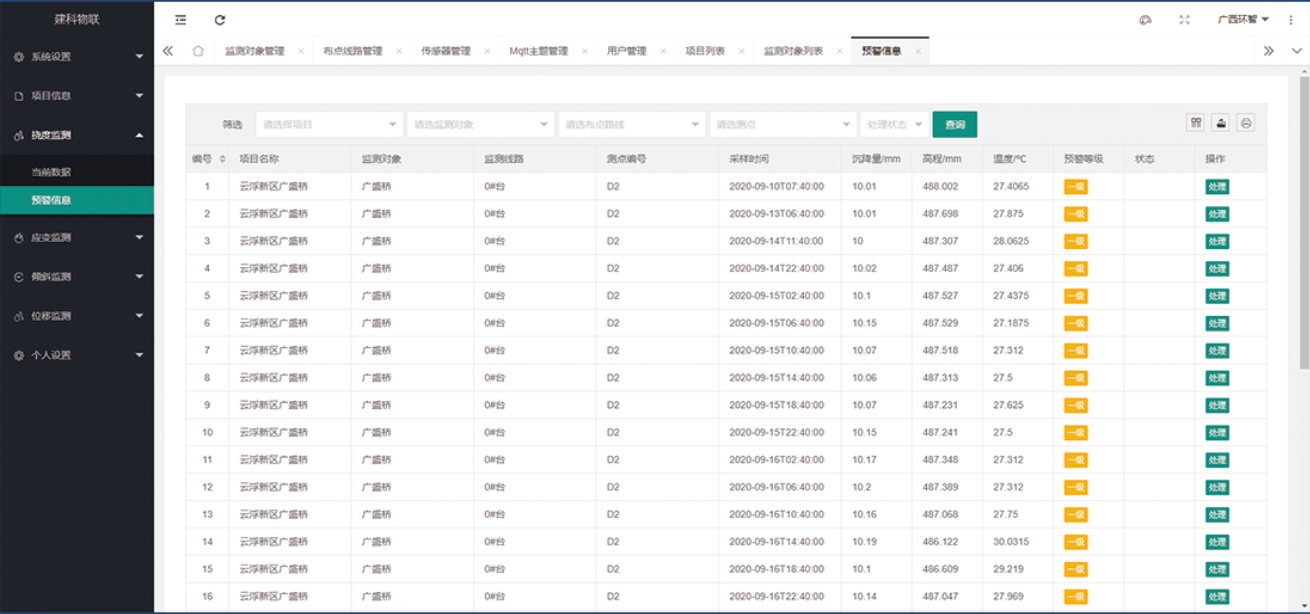The image size is (1310, 614).
Task: Open the 请选择项目 dropdown
Action: pos(330,124)
